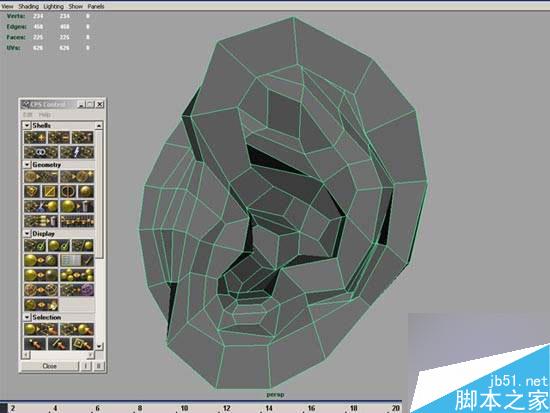The width and height of the screenshot is (550, 413).
Task: Open Help menu in CPS Control window
Action: pyautogui.click(x=45, y=115)
